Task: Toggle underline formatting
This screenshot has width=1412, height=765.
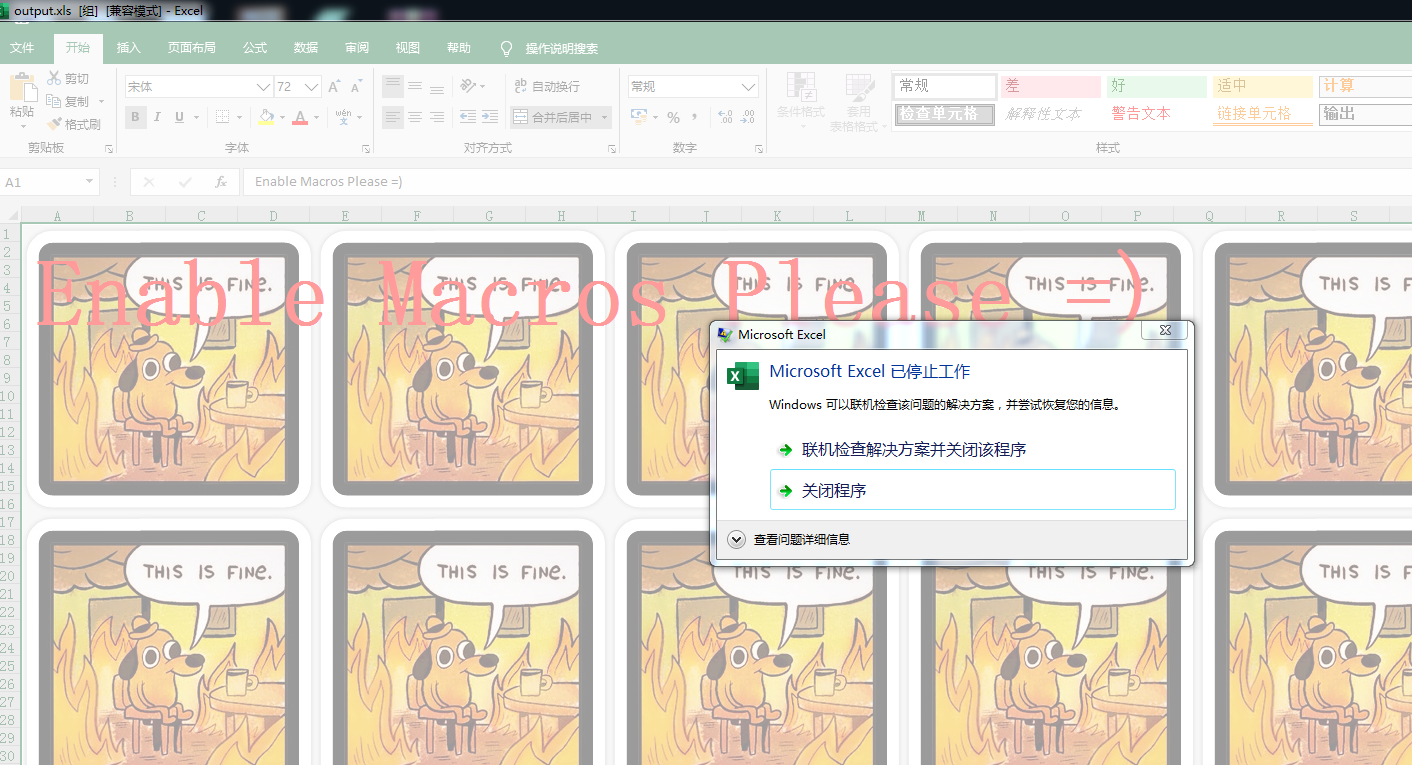Action: [x=179, y=117]
